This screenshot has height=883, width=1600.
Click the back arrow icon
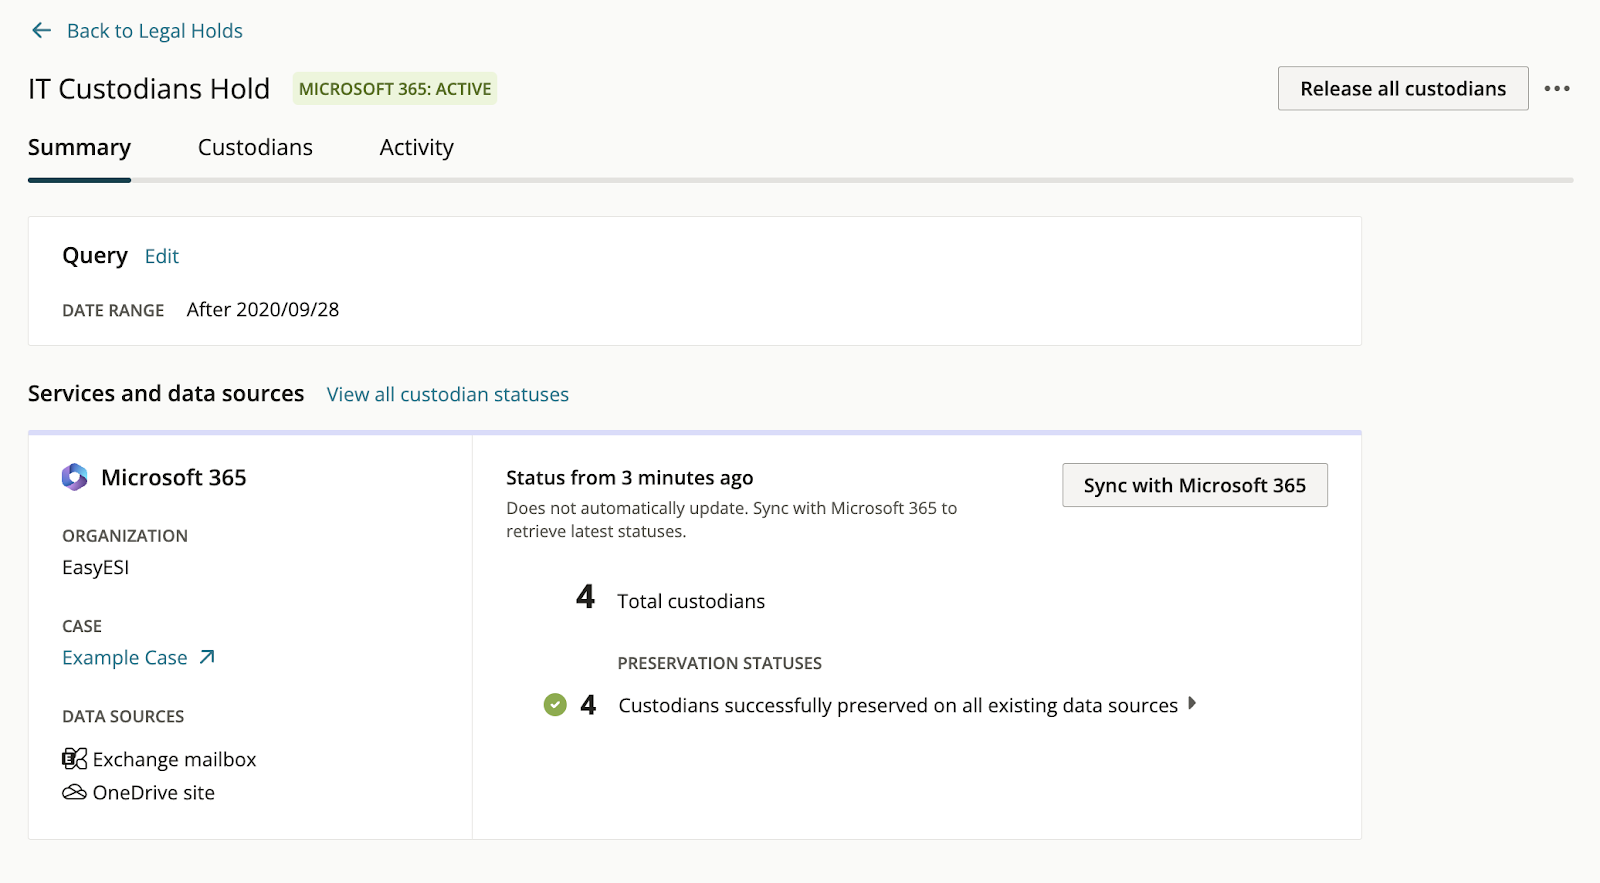coord(41,31)
